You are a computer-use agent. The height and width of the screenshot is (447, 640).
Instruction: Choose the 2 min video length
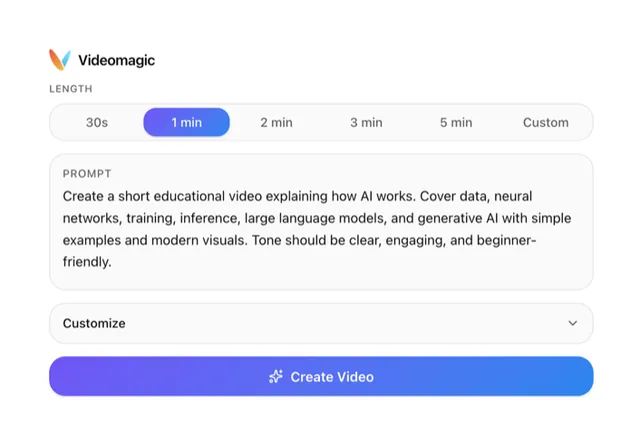pyautogui.click(x=276, y=122)
